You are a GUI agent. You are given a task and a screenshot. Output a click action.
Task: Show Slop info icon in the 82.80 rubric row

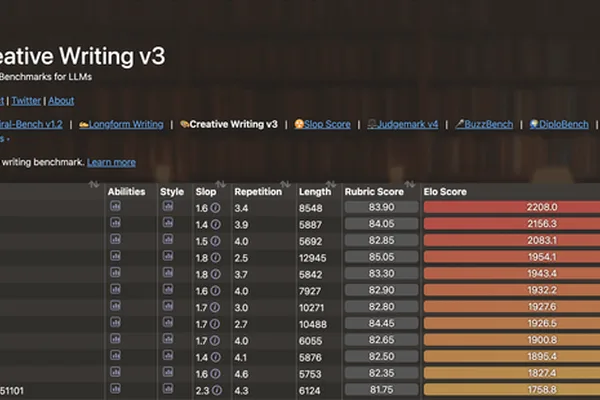coord(215,307)
